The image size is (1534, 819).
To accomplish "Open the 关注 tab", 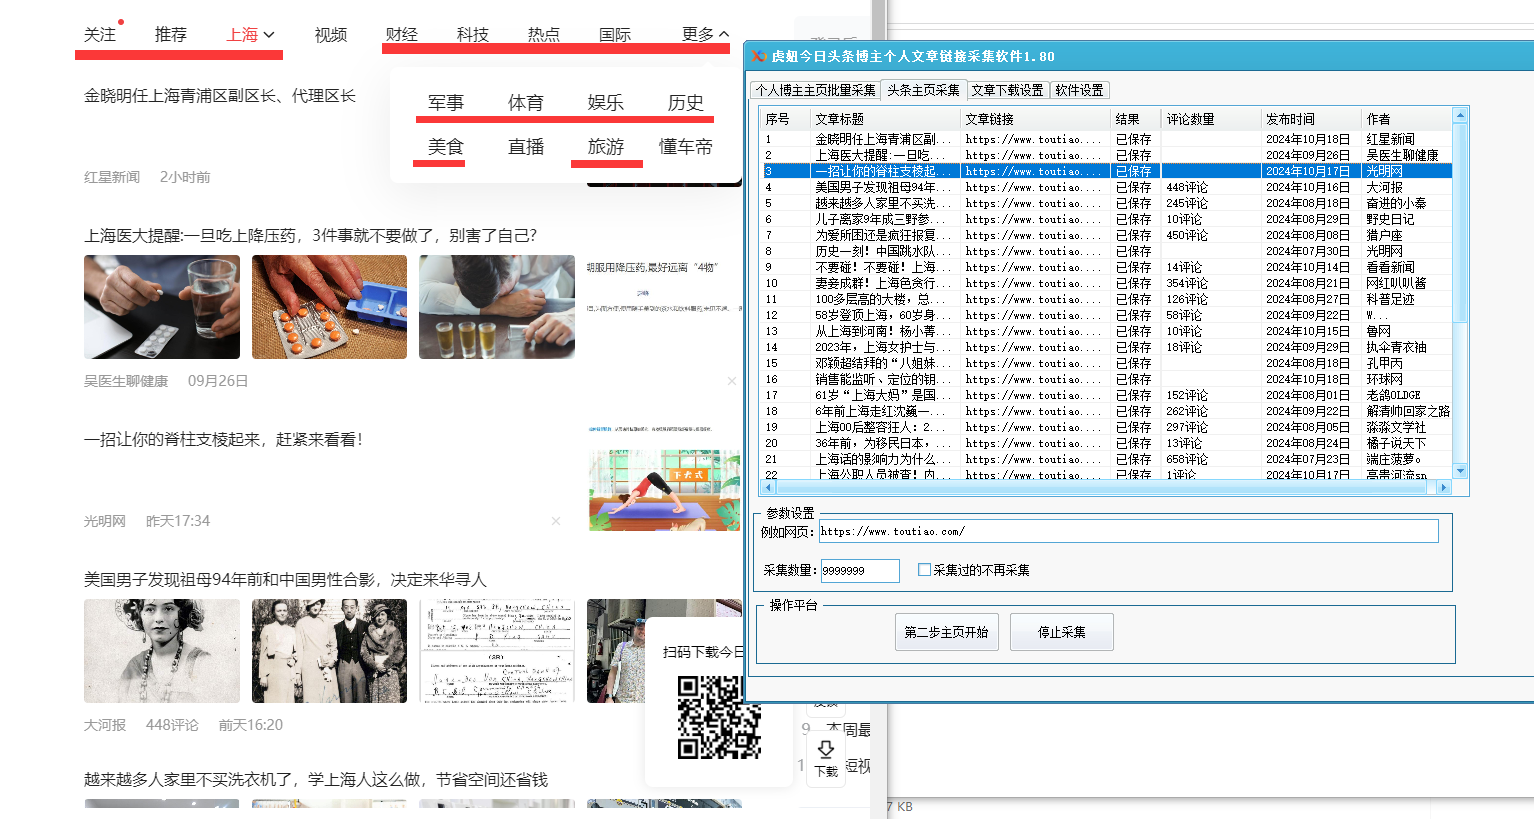I will click(x=99, y=35).
